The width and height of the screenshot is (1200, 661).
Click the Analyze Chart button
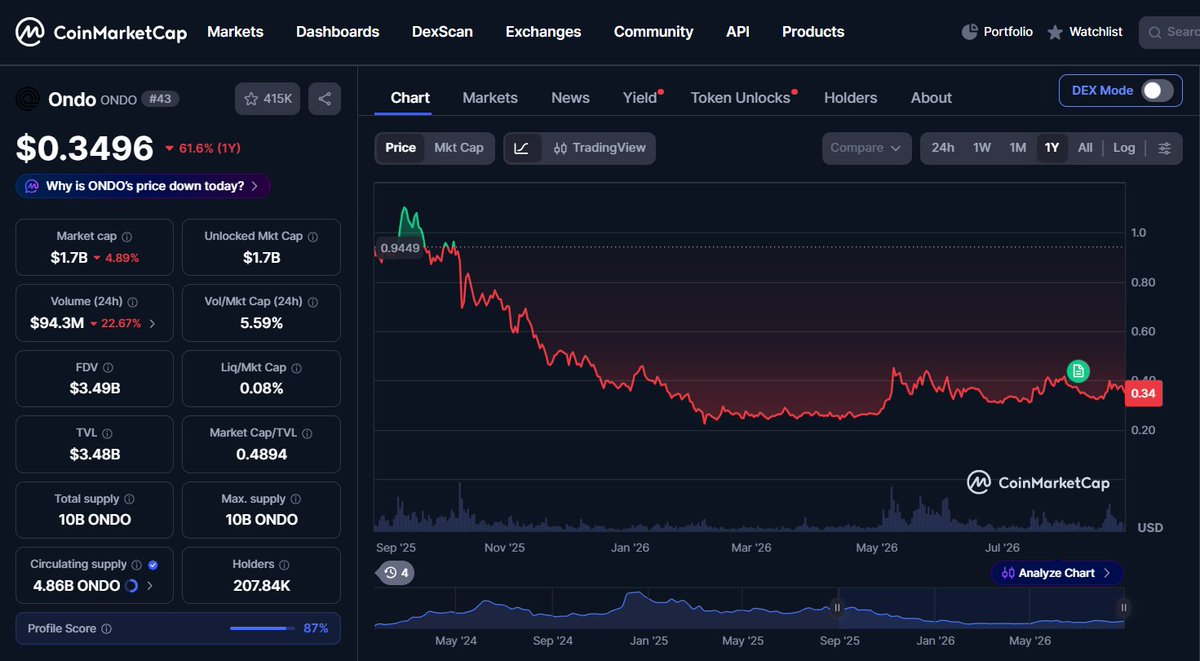[1057, 573]
